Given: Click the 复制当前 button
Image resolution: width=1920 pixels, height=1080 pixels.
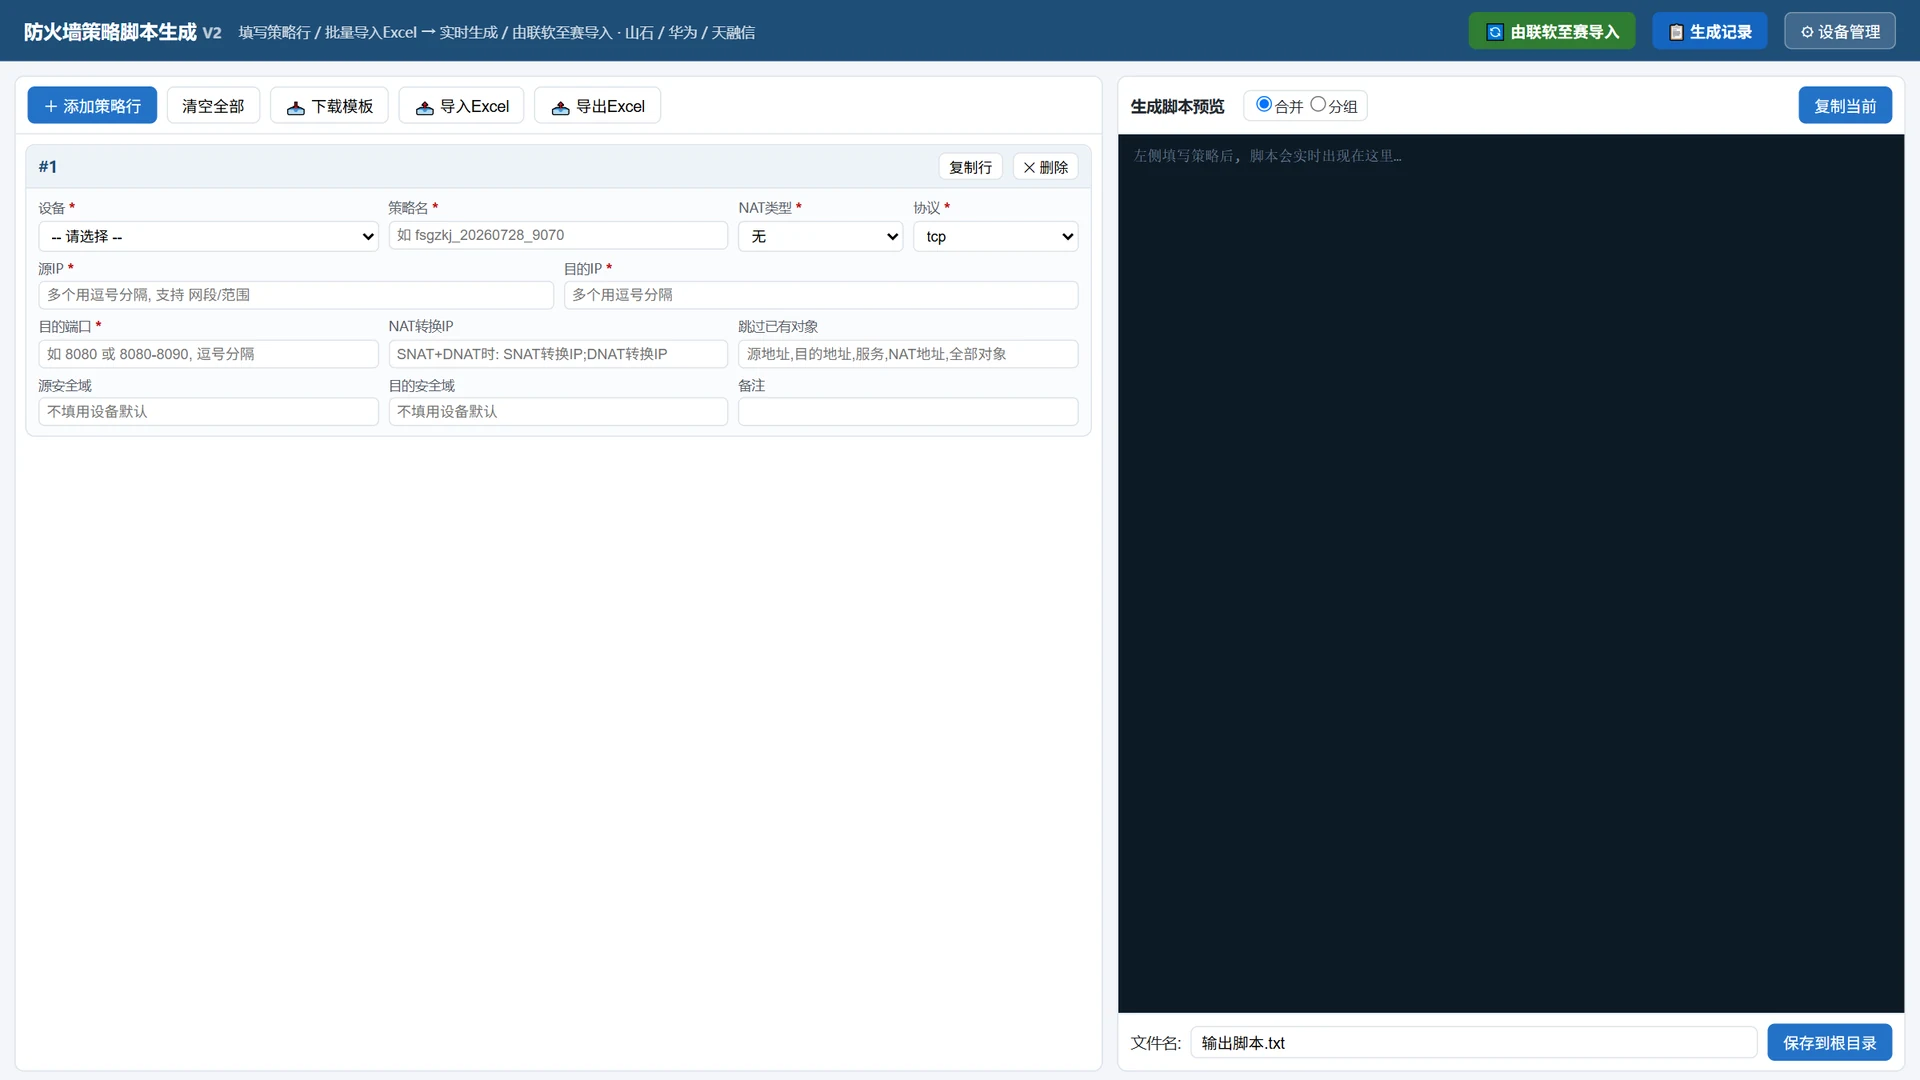Looking at the screenshot, I should 1845,106.
